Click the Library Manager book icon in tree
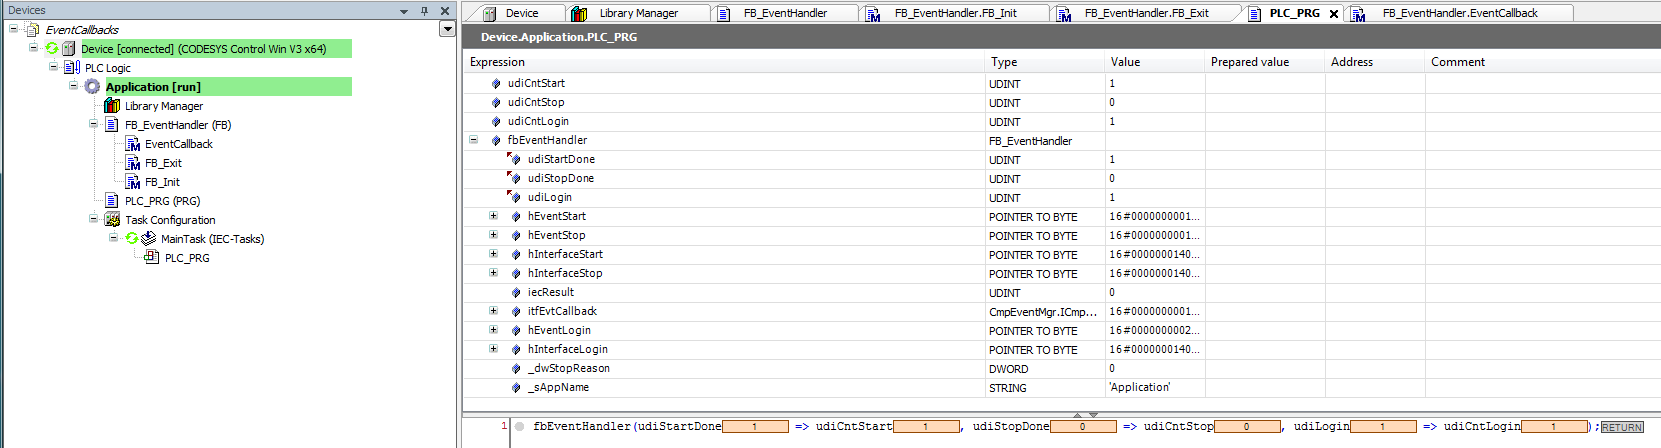 (x=112, y=106)
